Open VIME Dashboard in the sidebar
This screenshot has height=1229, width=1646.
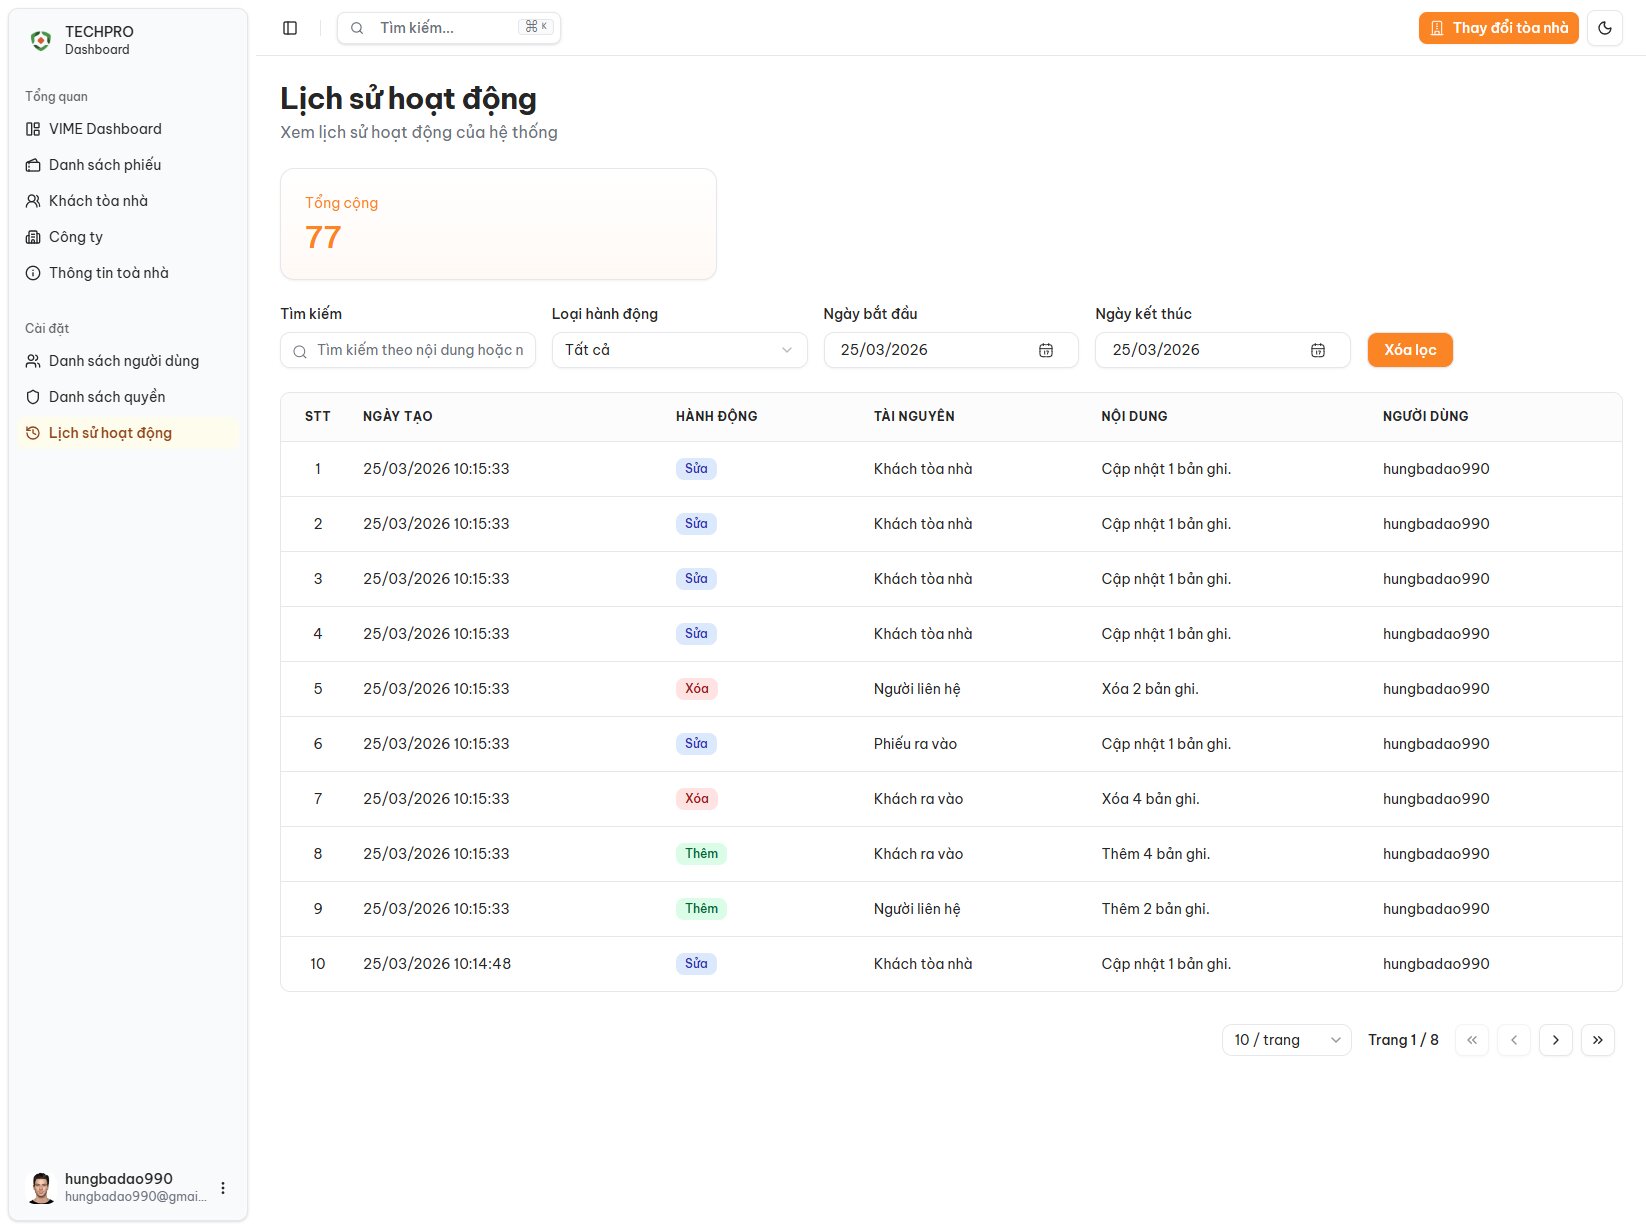pos(105,129)
